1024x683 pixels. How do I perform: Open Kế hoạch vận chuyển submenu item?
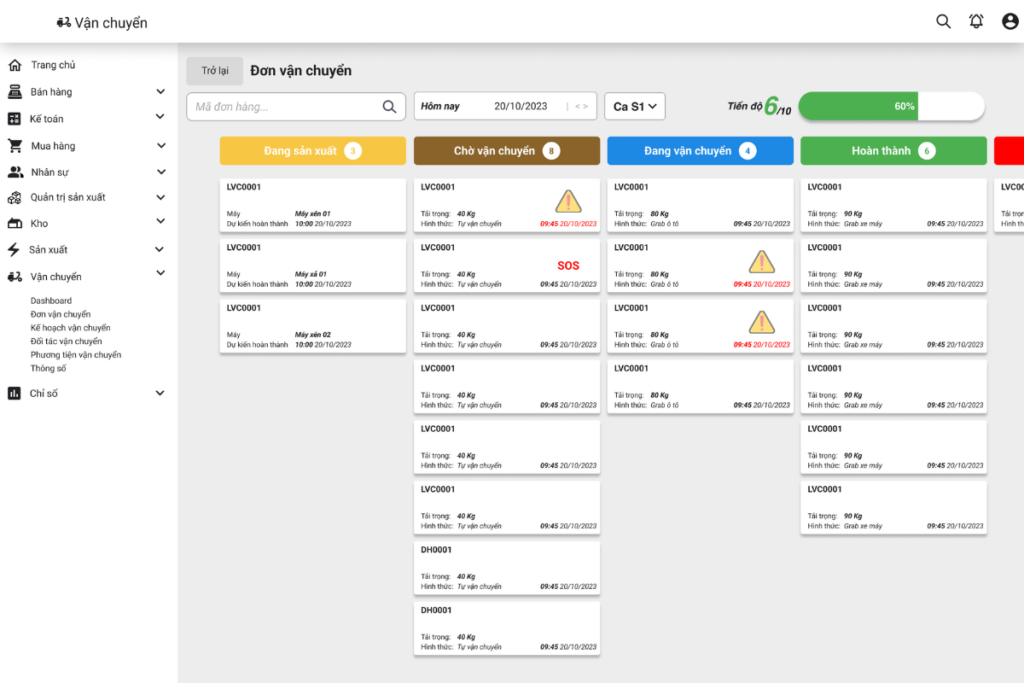tap(70, 328)
